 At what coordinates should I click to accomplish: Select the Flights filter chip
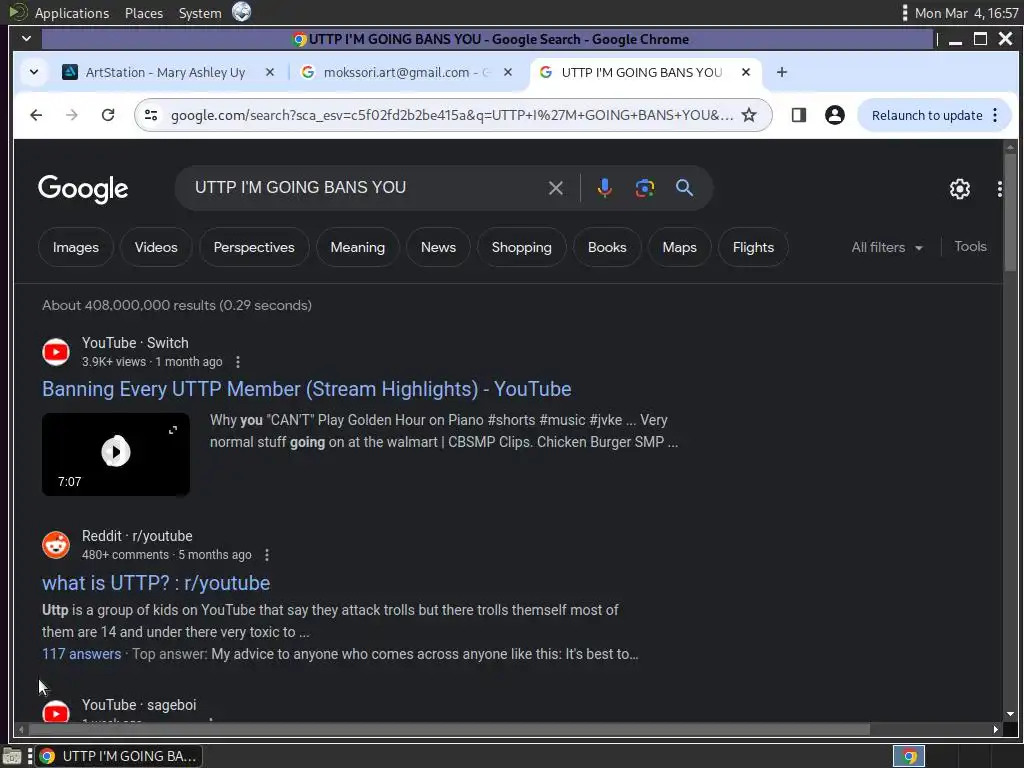pyautogui.click(x=754, y=248)
